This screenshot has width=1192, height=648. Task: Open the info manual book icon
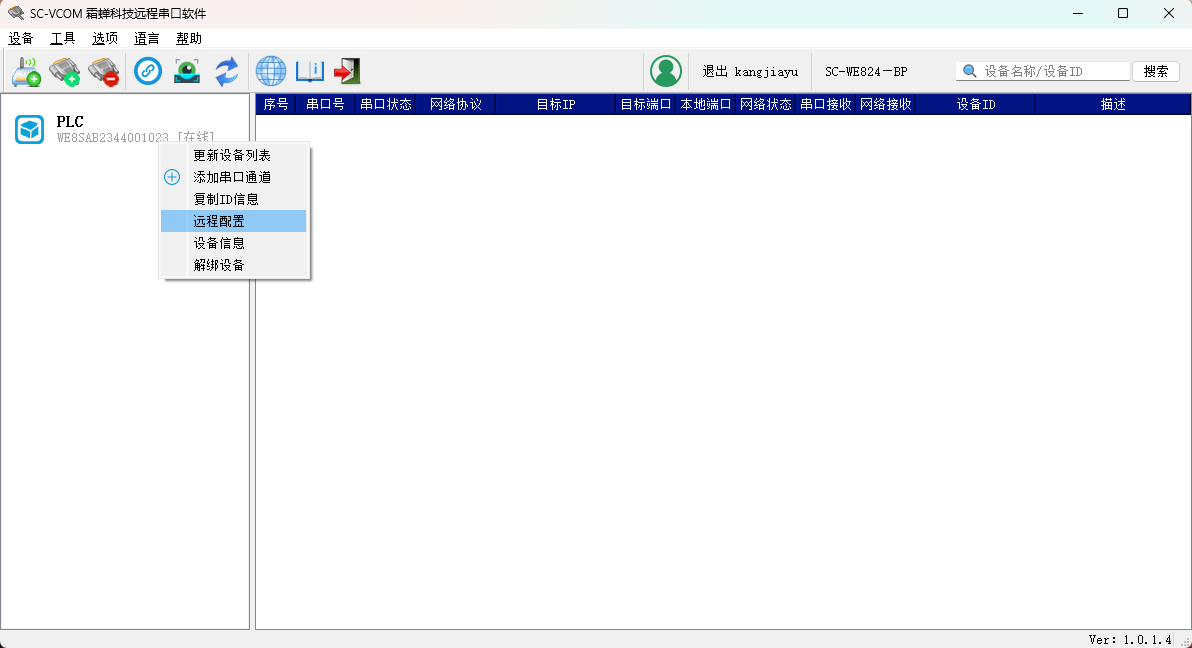pyautogui.click(x=309, y=71)
